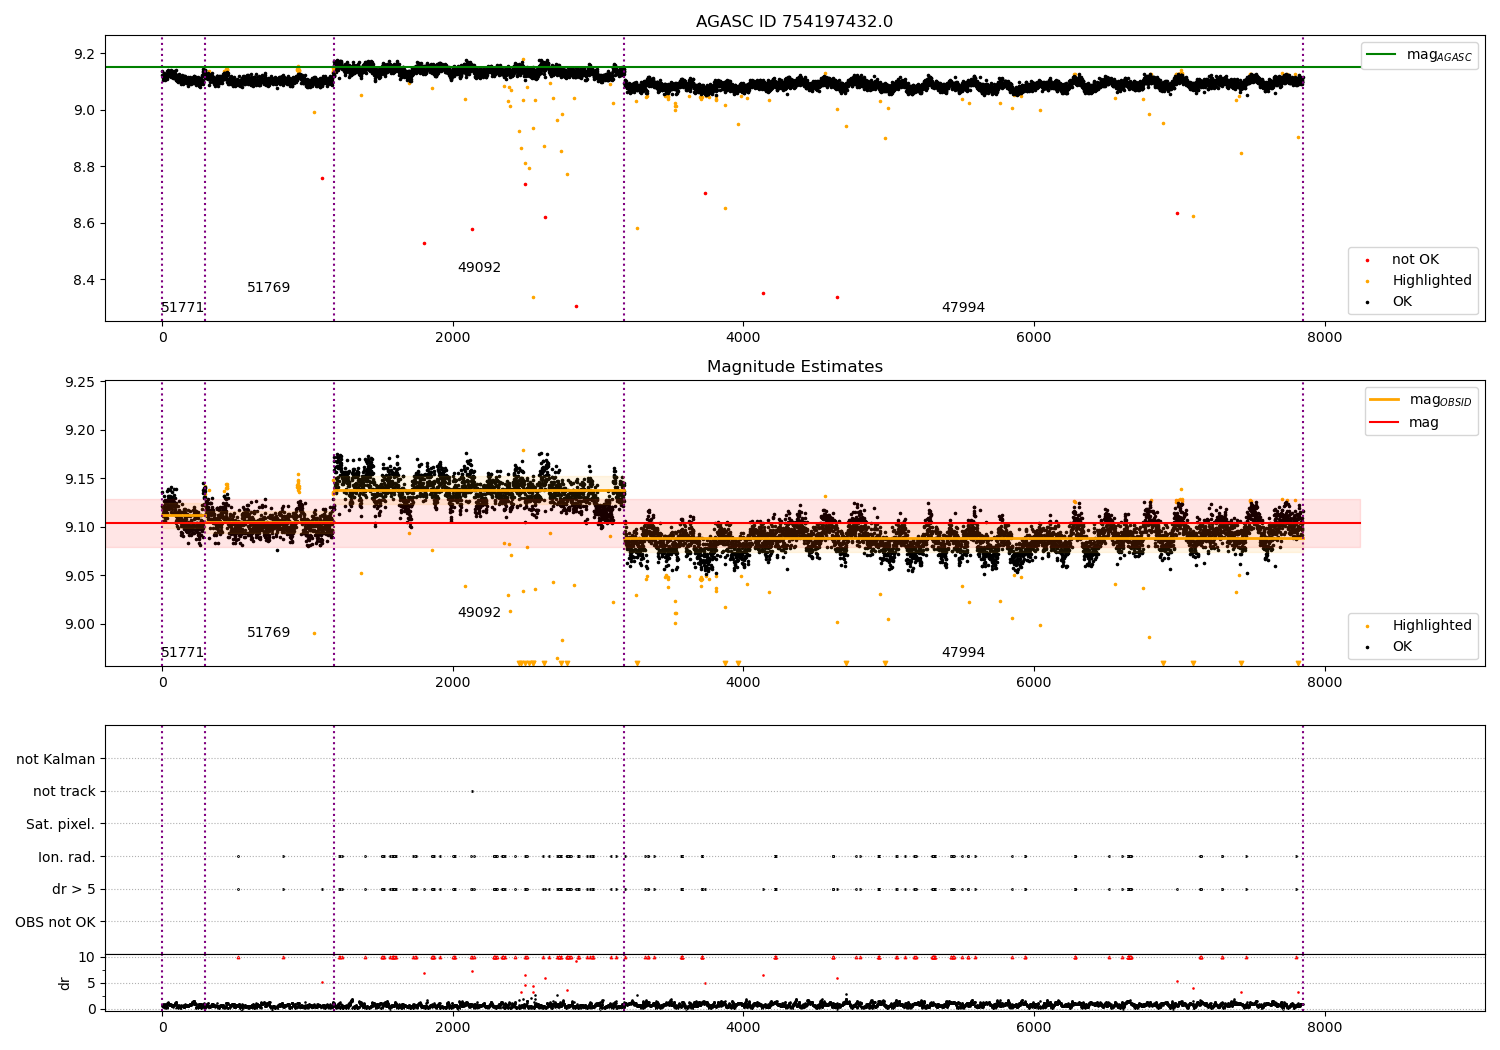Click 'Highlighted' legend entry in top plot
The image size is (1500, 1050).
1431,281
